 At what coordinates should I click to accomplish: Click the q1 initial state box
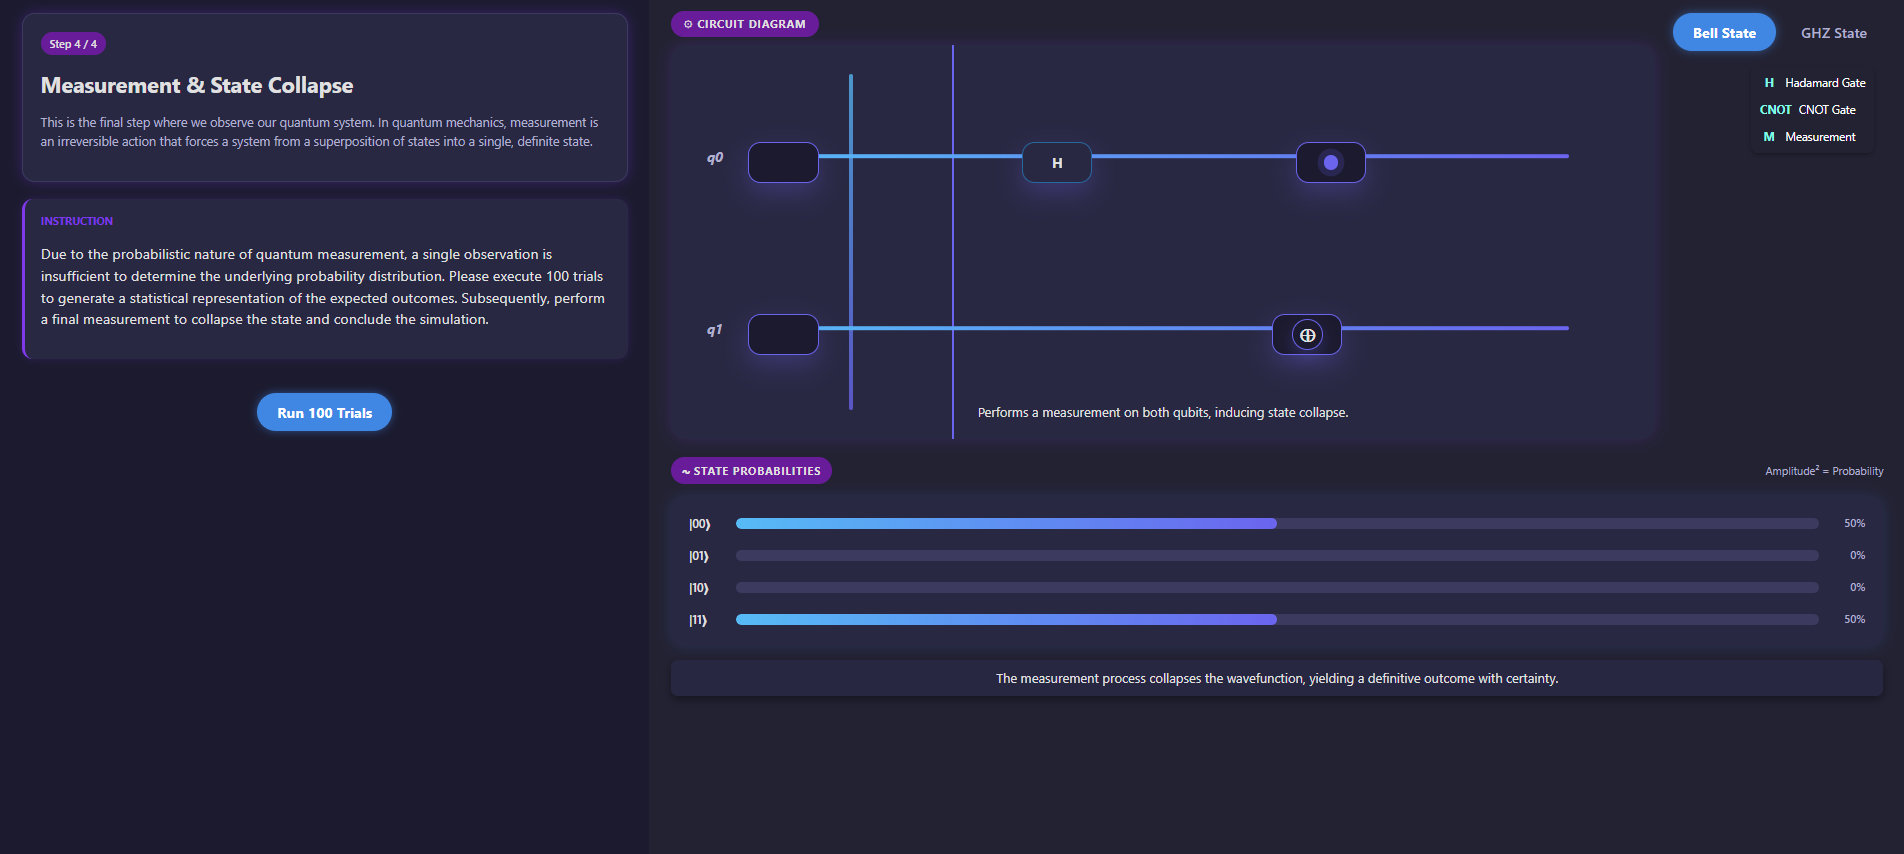pyautogui.click(x=783, y=335)
